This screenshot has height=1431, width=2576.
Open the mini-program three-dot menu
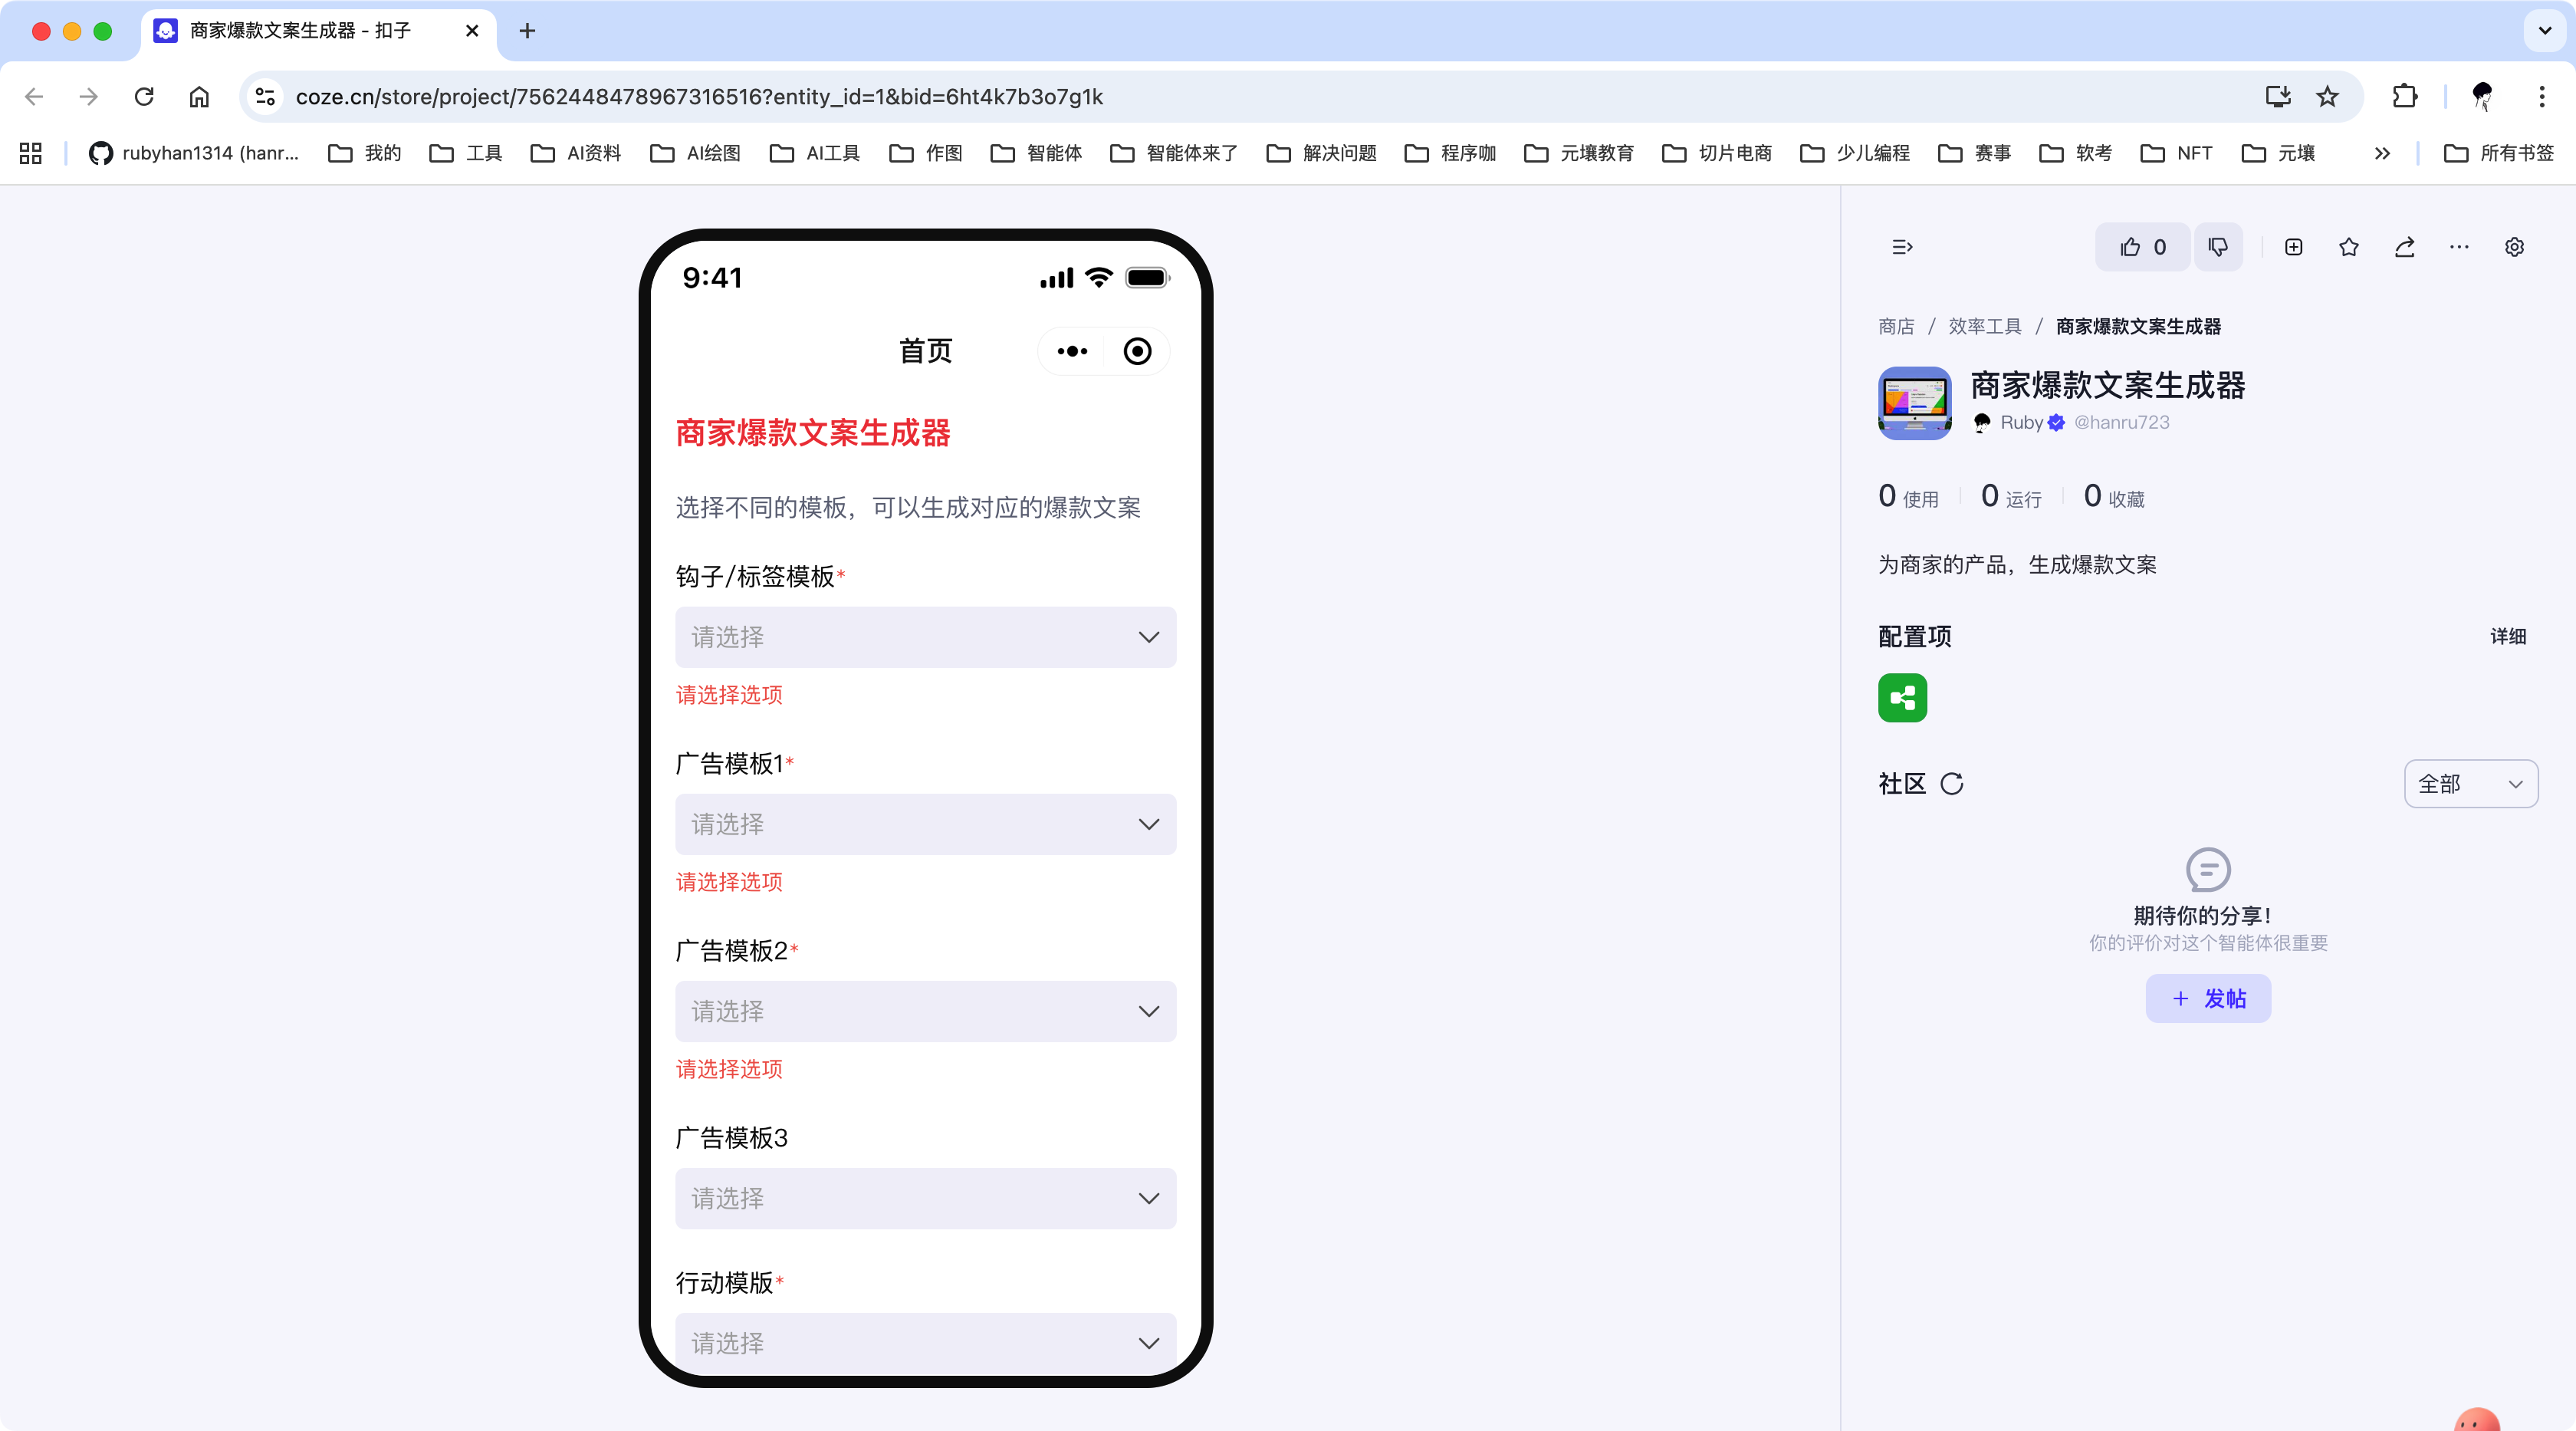1072,351
